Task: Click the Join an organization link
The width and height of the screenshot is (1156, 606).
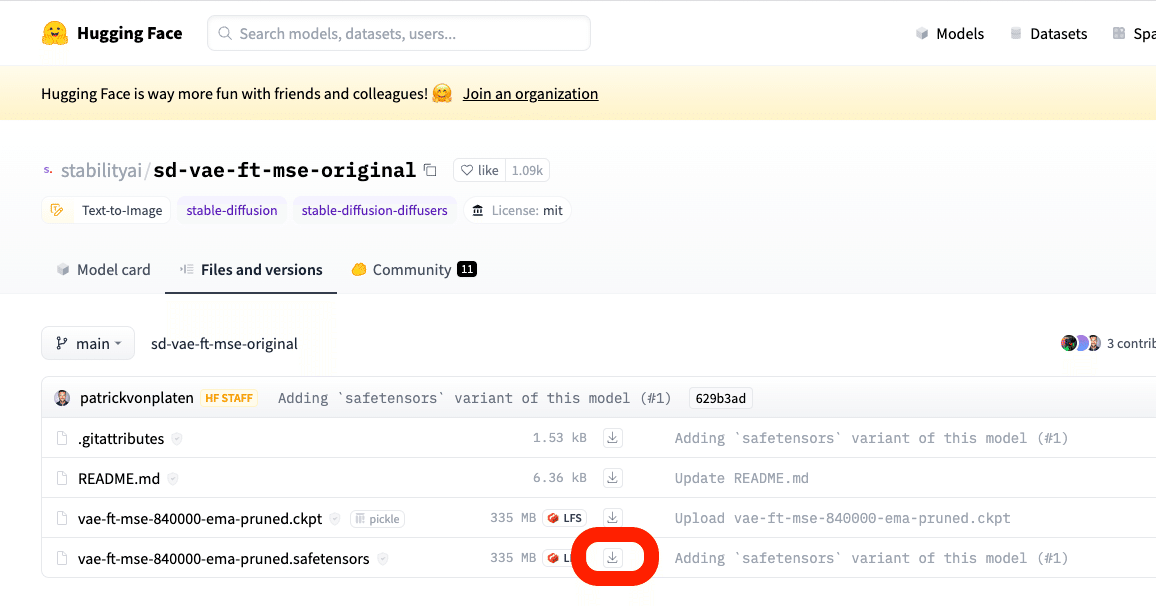Action: pyautogui.click(x=530, y=94)
